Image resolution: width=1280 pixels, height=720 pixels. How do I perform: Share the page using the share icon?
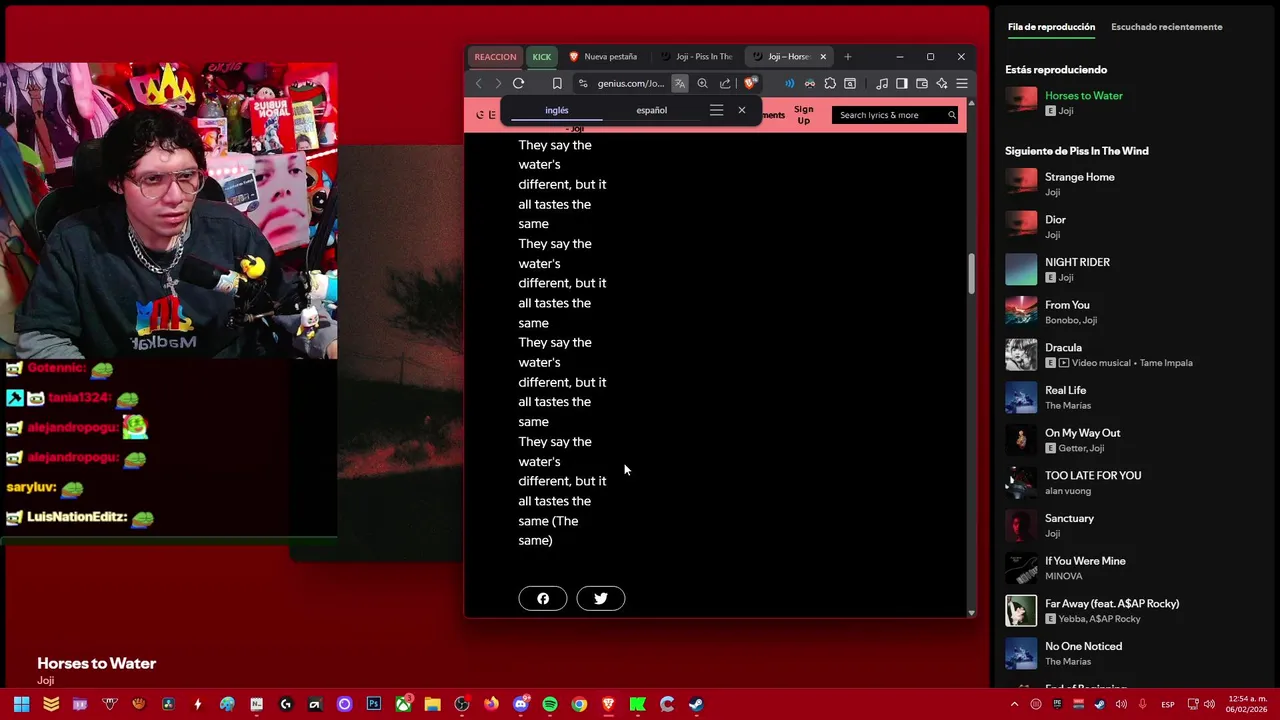(x=725, y=83)
